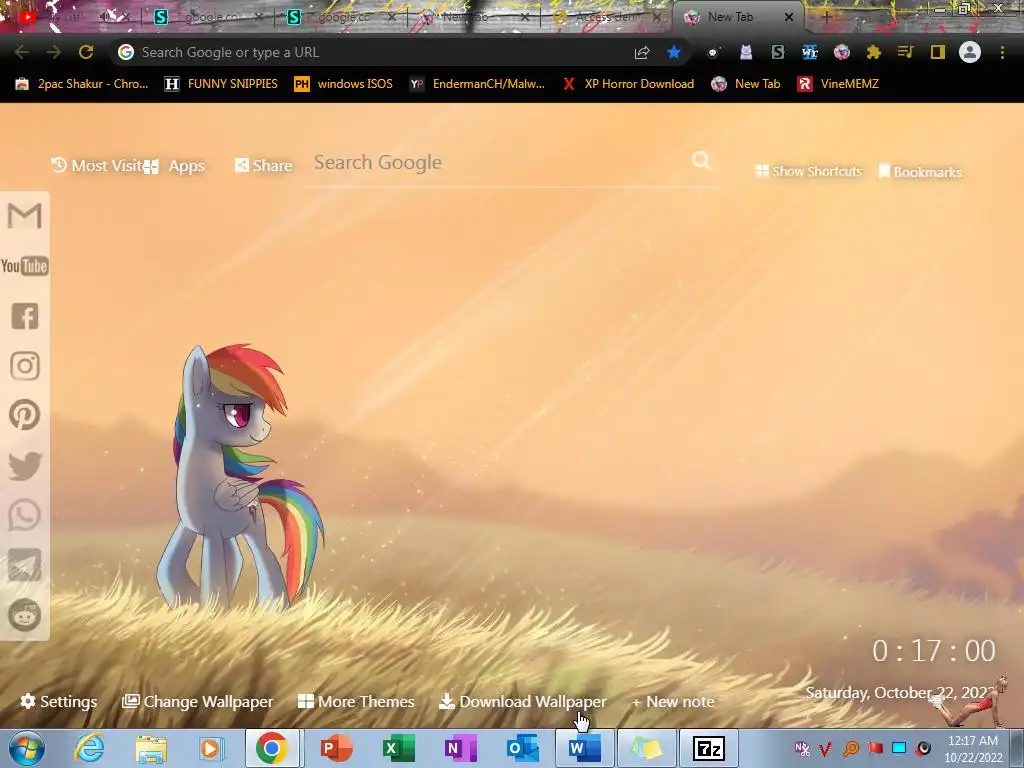Click the share page icon in address bar

(x=642, y=52)
